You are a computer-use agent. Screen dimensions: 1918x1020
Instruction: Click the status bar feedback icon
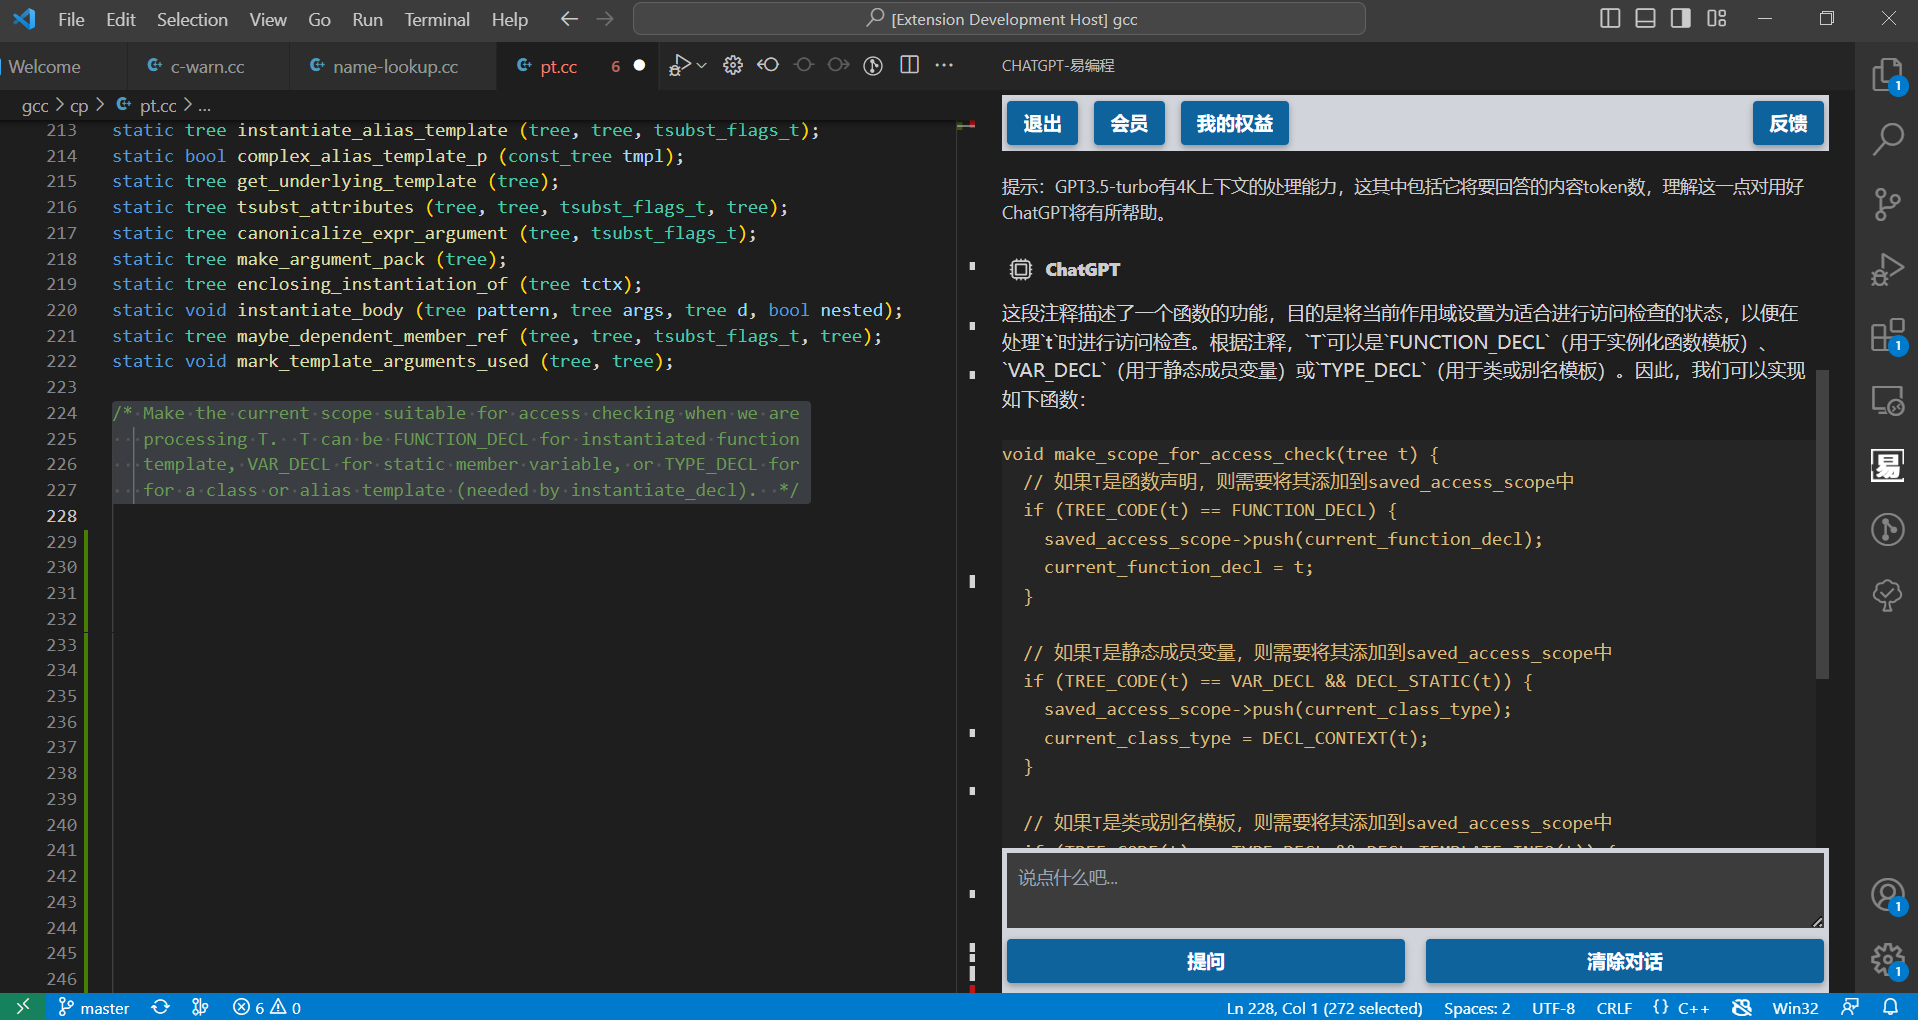pos(1850,1007)
